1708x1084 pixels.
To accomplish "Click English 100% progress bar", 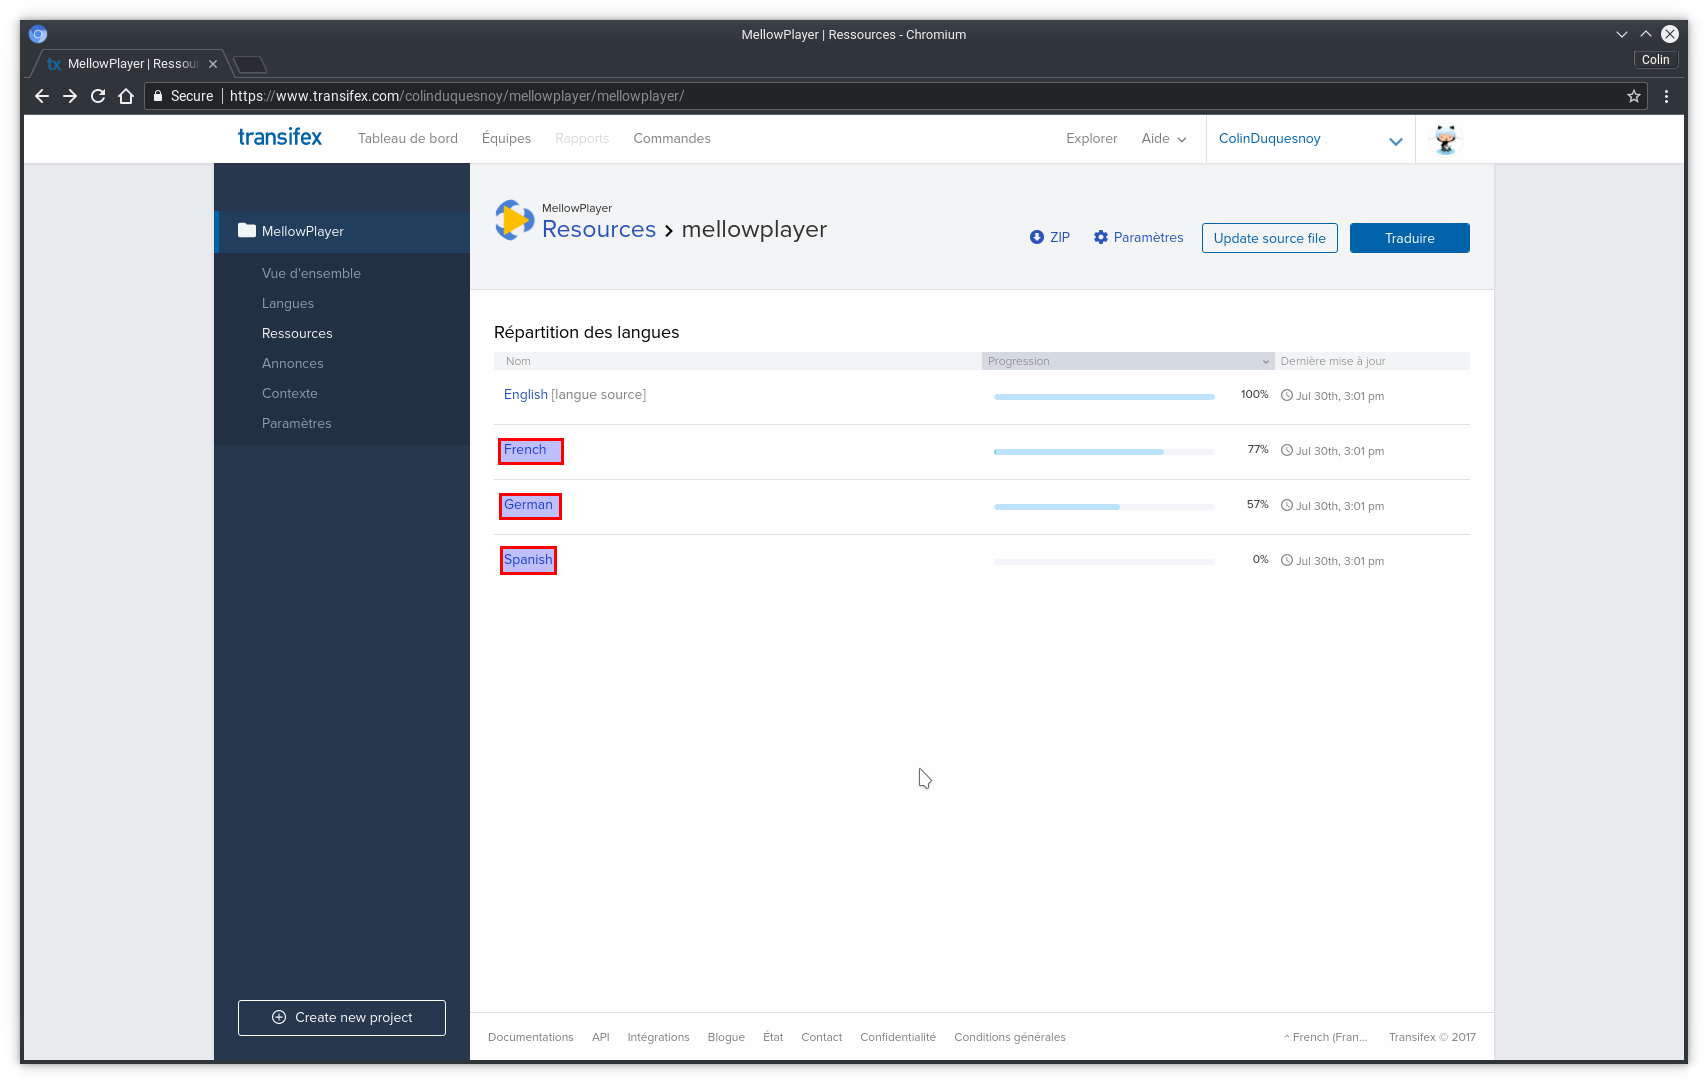I will point(1104,397).
